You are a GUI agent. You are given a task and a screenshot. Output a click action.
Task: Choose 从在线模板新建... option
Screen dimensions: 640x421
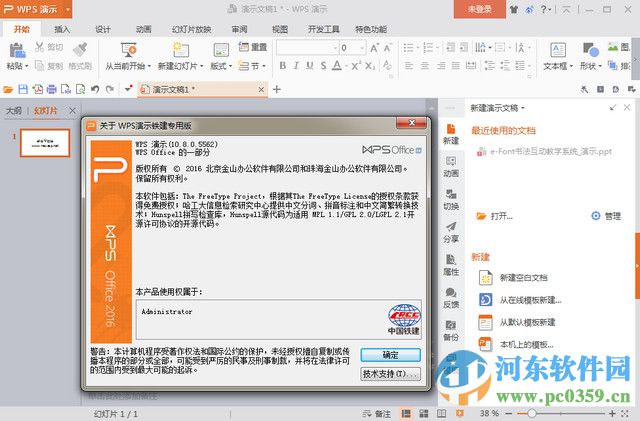click(x=520, y=300)
